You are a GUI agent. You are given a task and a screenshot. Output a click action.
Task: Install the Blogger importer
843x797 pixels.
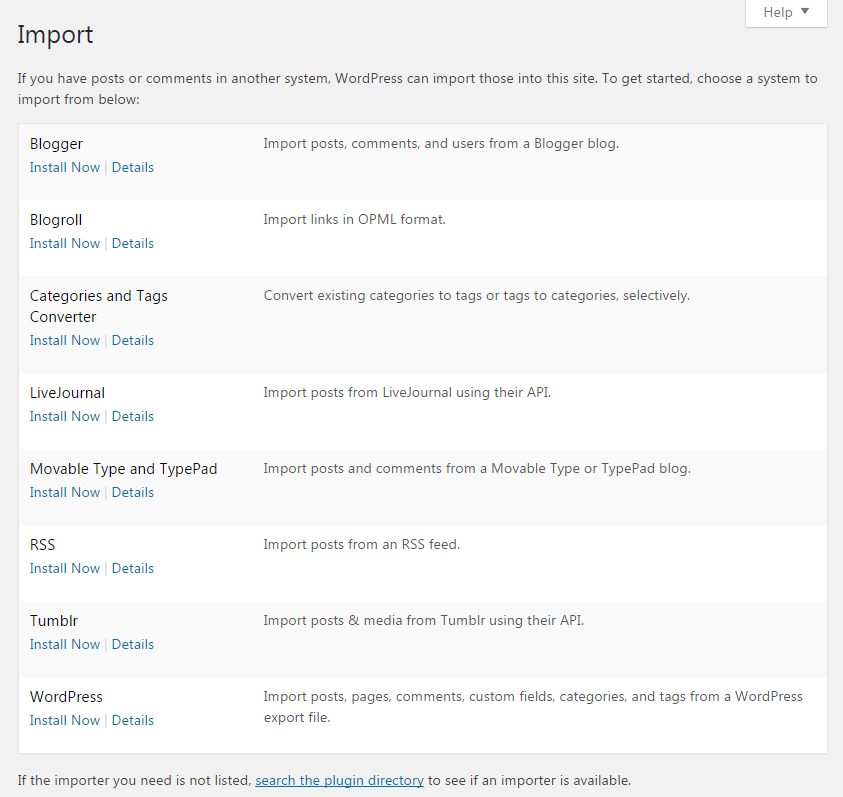coord(64,167)
